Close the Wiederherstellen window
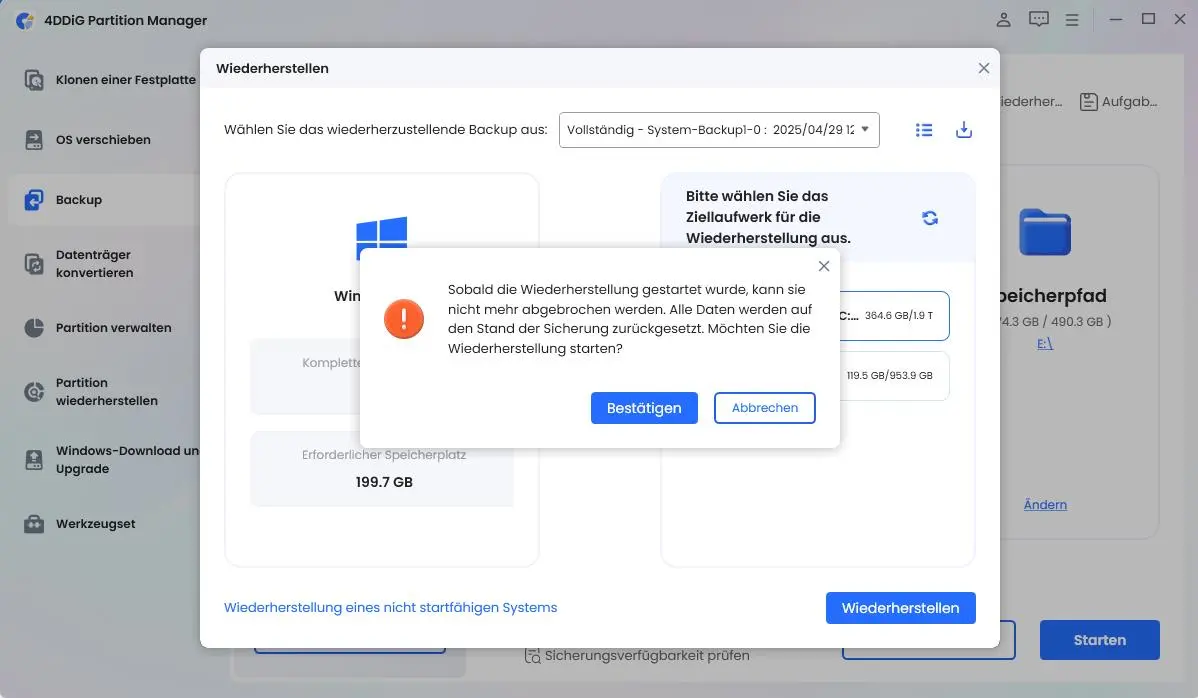 click(x=983, y=68)
